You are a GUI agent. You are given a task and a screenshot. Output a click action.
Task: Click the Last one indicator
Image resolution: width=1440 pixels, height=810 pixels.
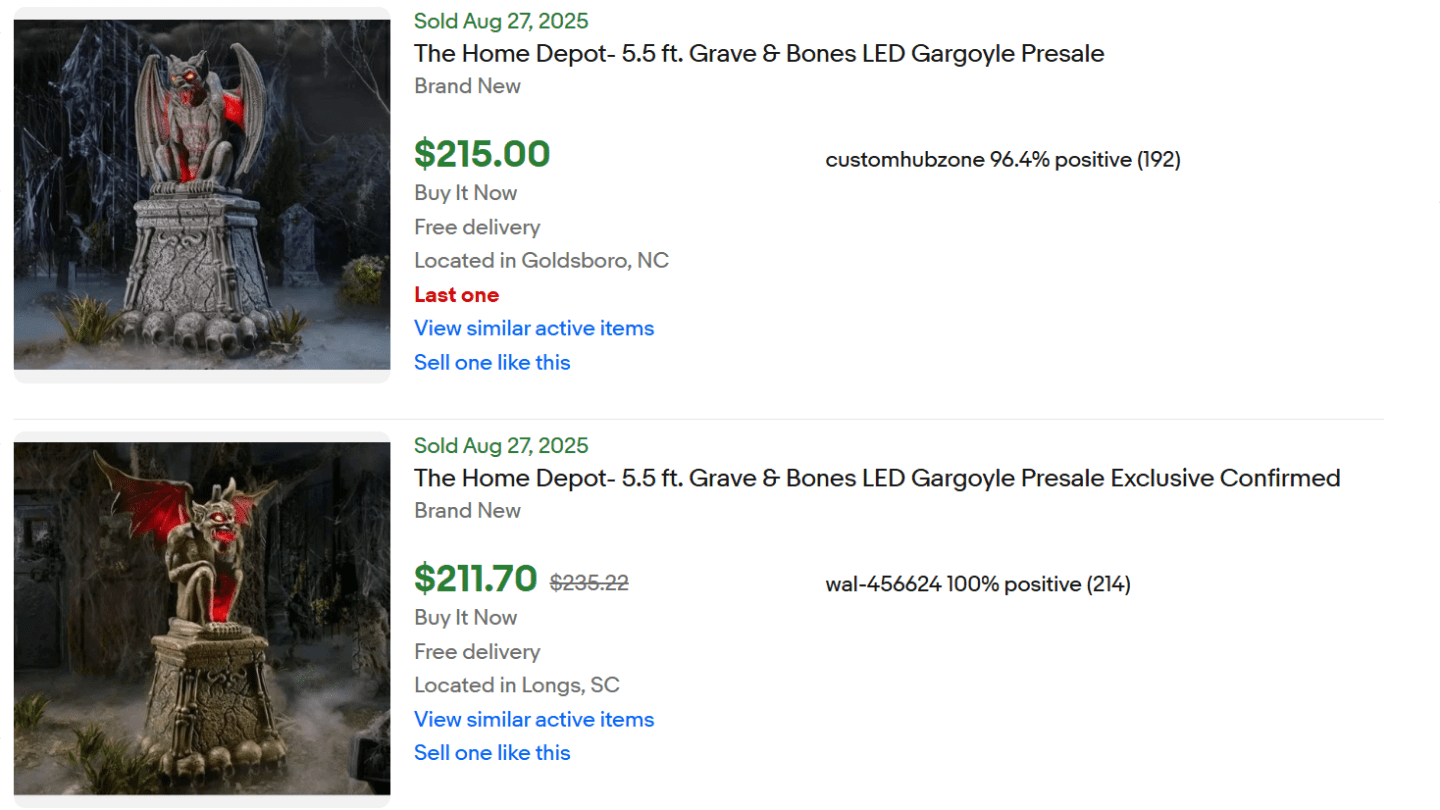456,294
